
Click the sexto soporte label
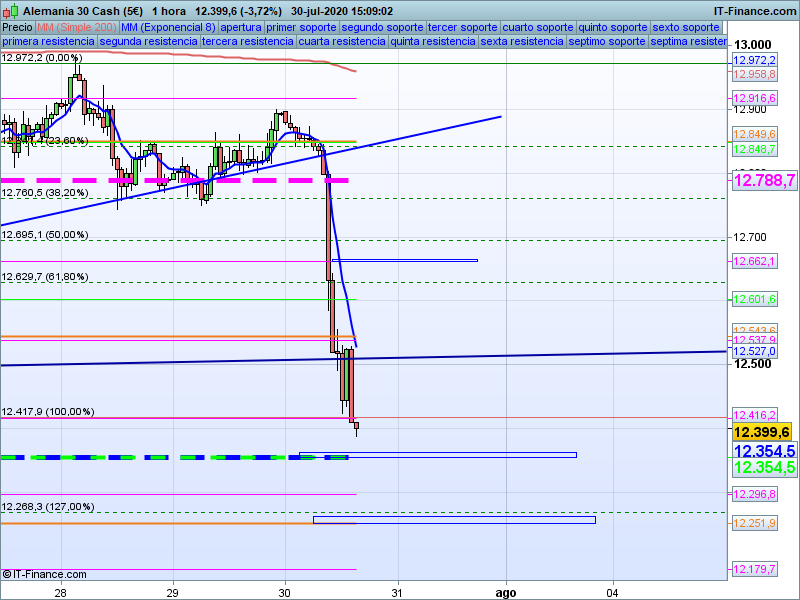pos(686,28)
